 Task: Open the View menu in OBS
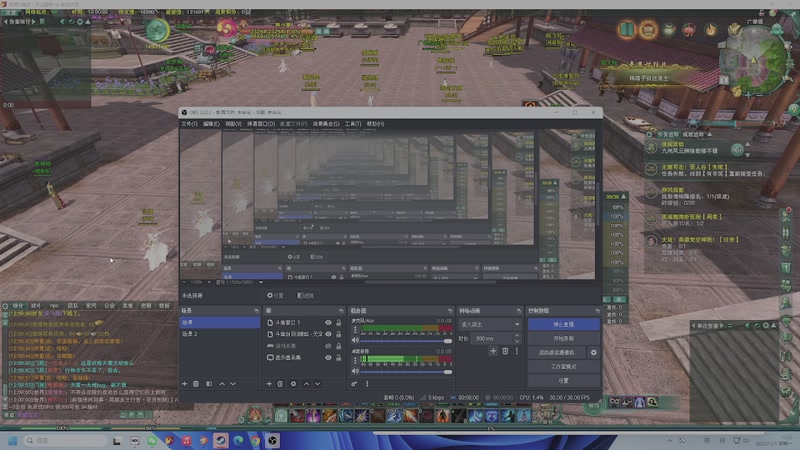[x=233, y=124]
